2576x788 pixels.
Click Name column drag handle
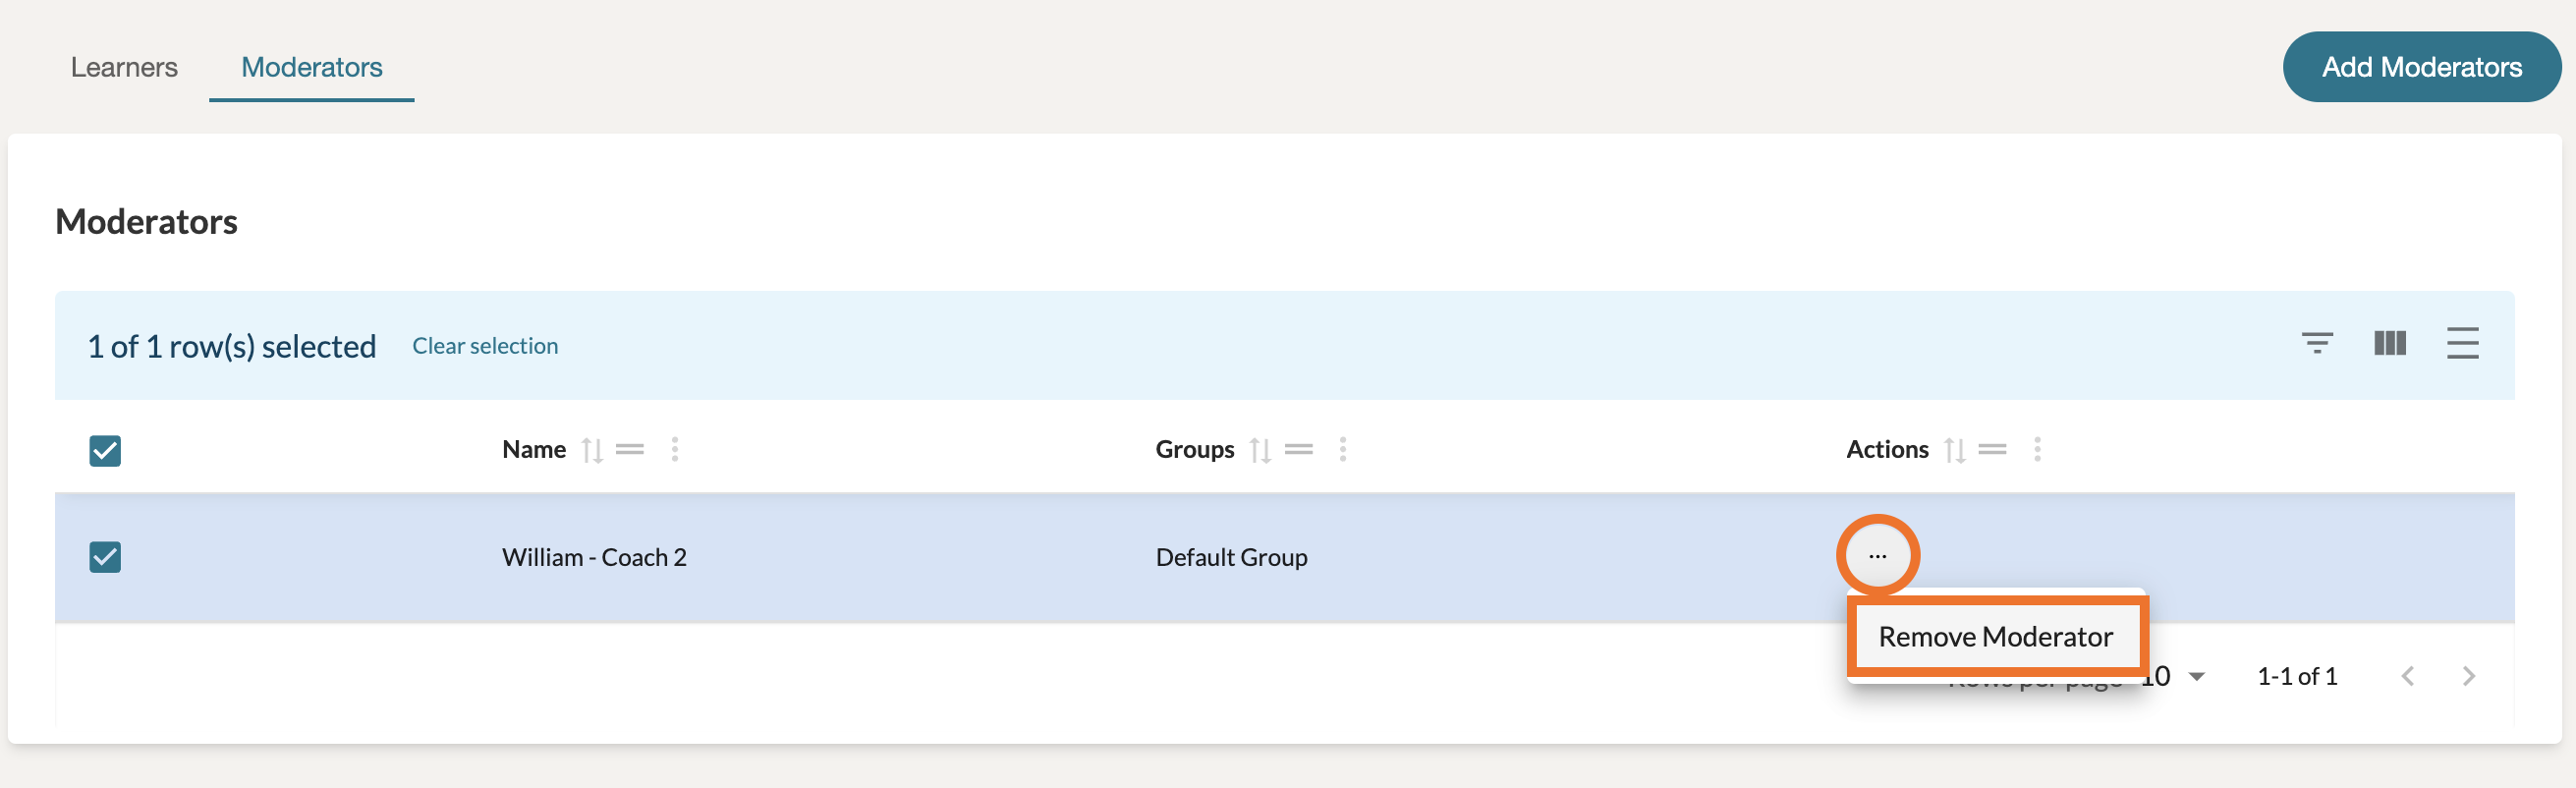coord(630,450)
